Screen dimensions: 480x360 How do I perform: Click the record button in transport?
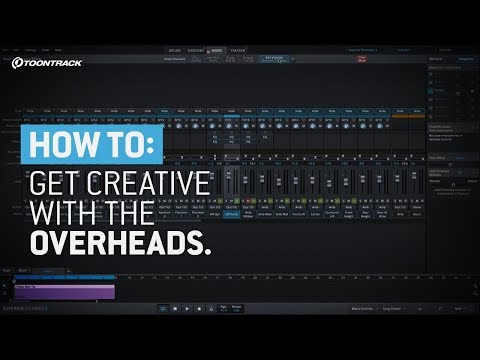coord(199,309)
